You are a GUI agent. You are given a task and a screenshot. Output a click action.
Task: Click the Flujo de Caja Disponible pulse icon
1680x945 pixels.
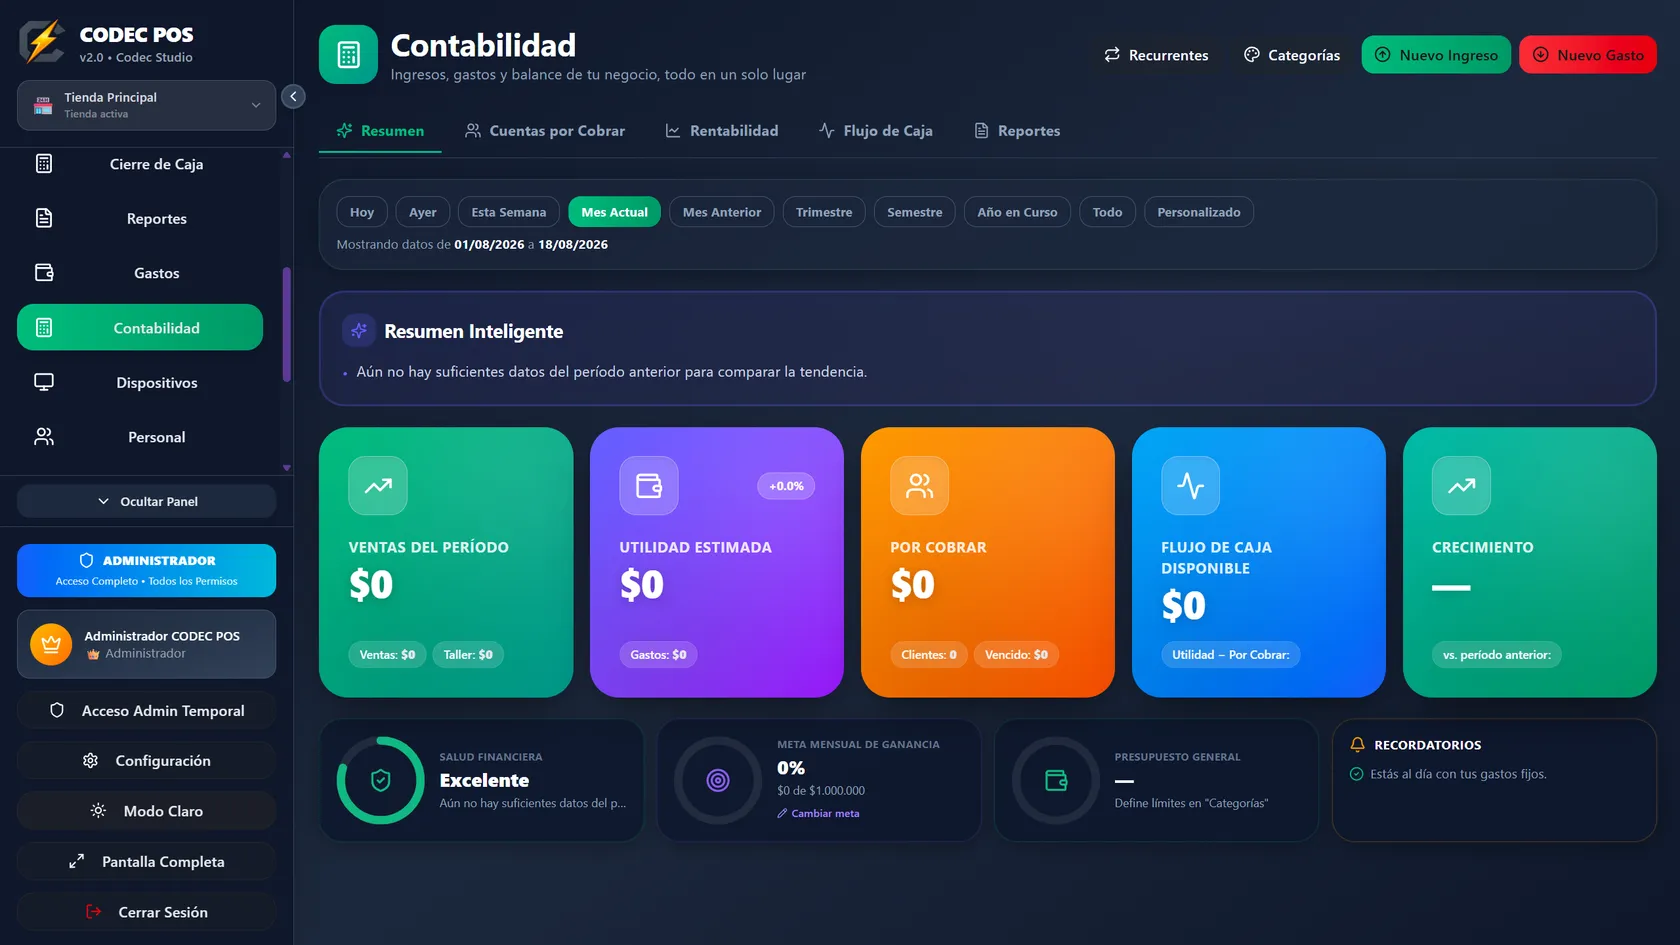tap(1191, 486)
